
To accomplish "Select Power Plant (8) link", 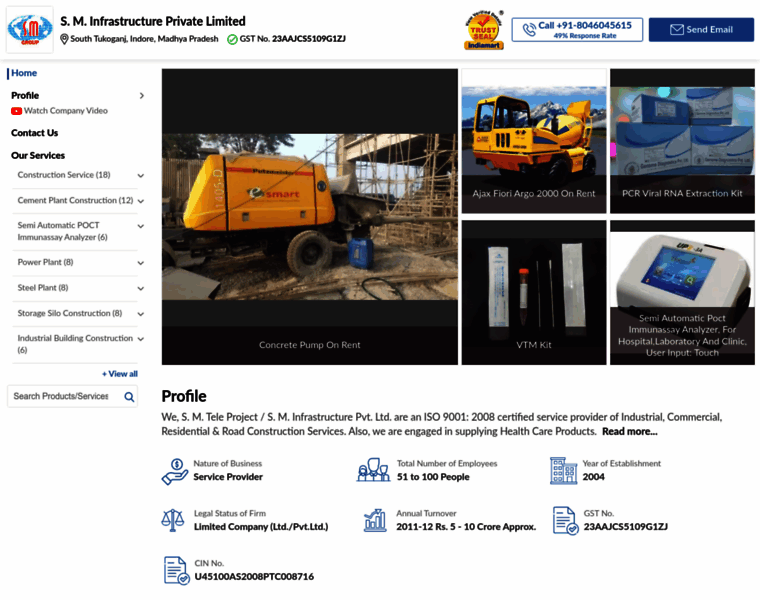I will pos(46,262).
